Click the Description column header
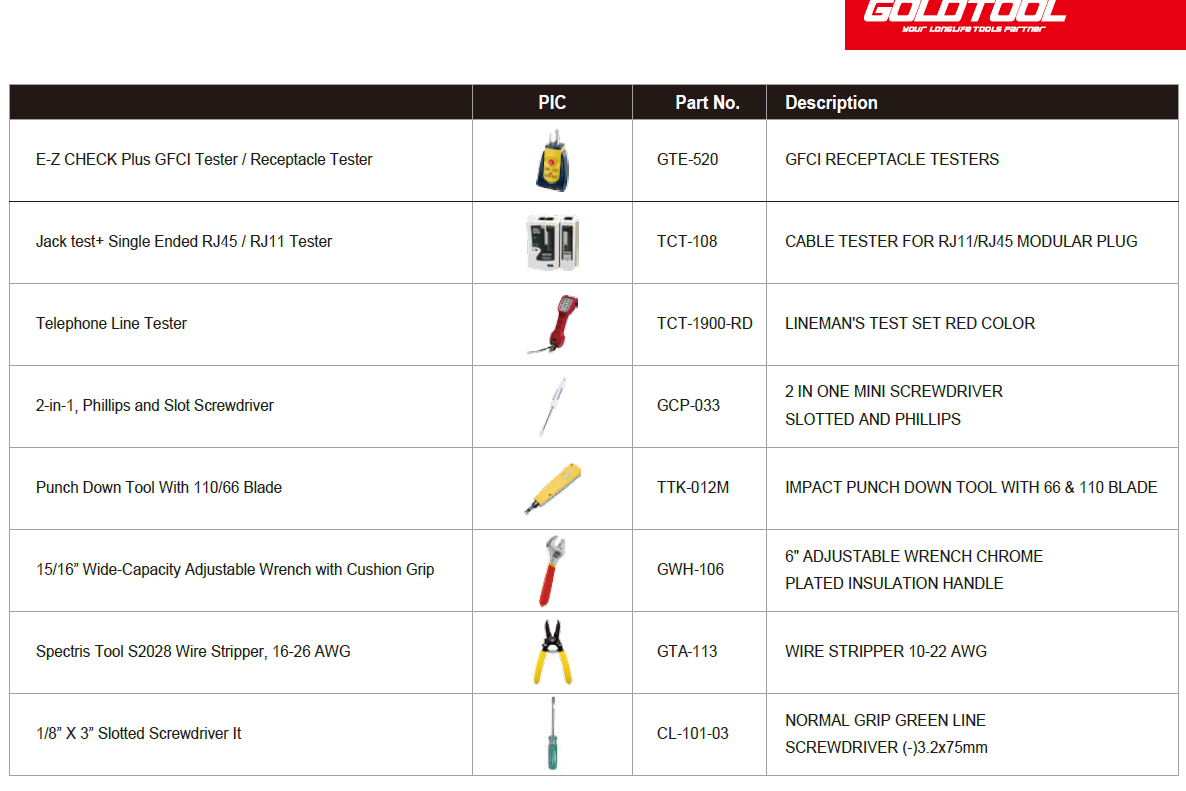Viewport: 1186px width, 791px height. point(831,103)
